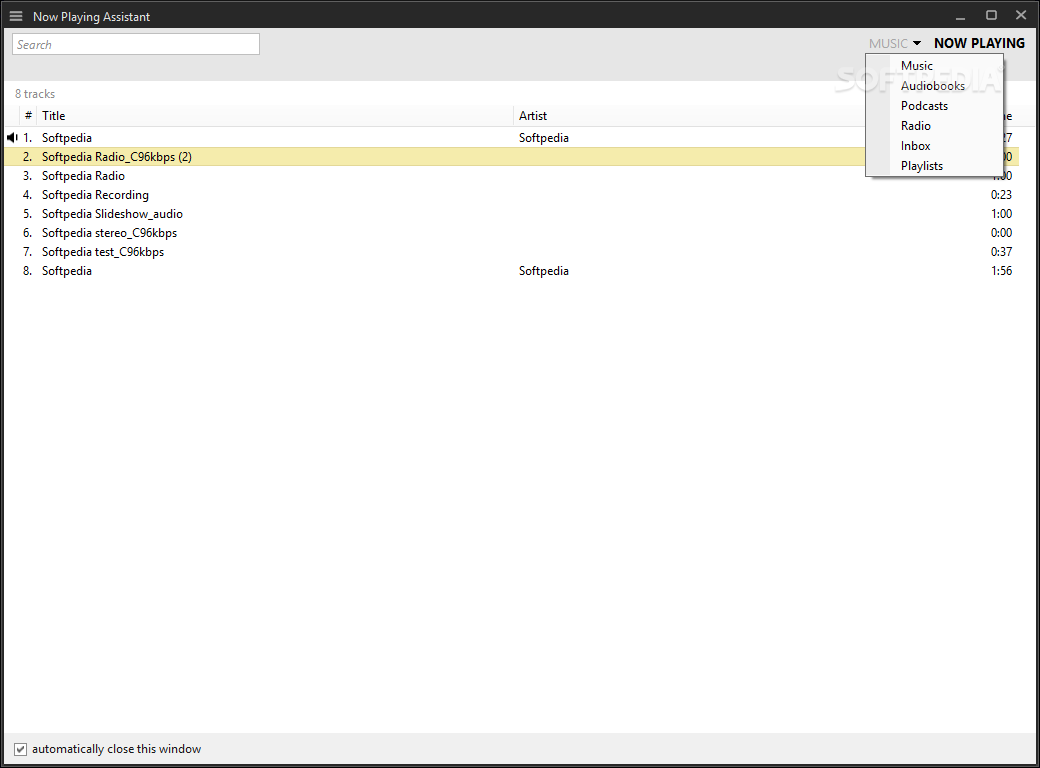Click the 1:56 duration value
Viewport: 1040px width, 768px height.
tap(1001, 271)
